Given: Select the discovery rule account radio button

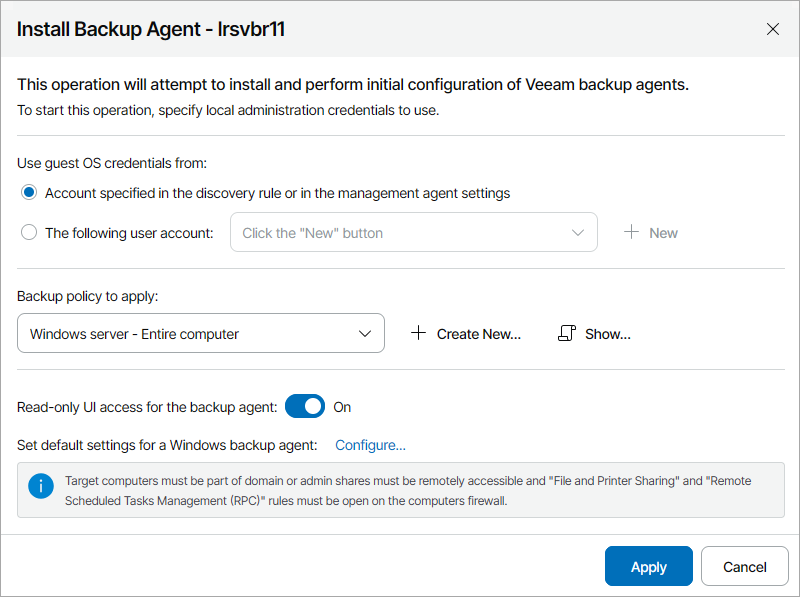Looking at the screenshot, I should tap(29, 193).
